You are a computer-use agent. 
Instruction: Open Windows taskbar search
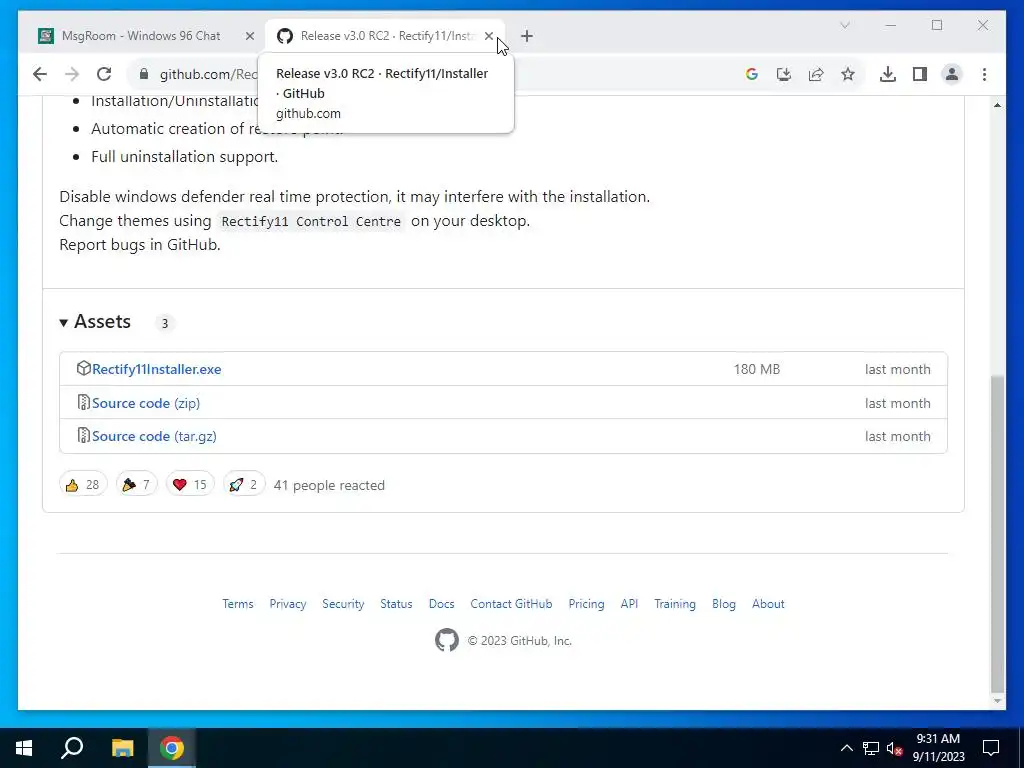(x=72, y=748)
